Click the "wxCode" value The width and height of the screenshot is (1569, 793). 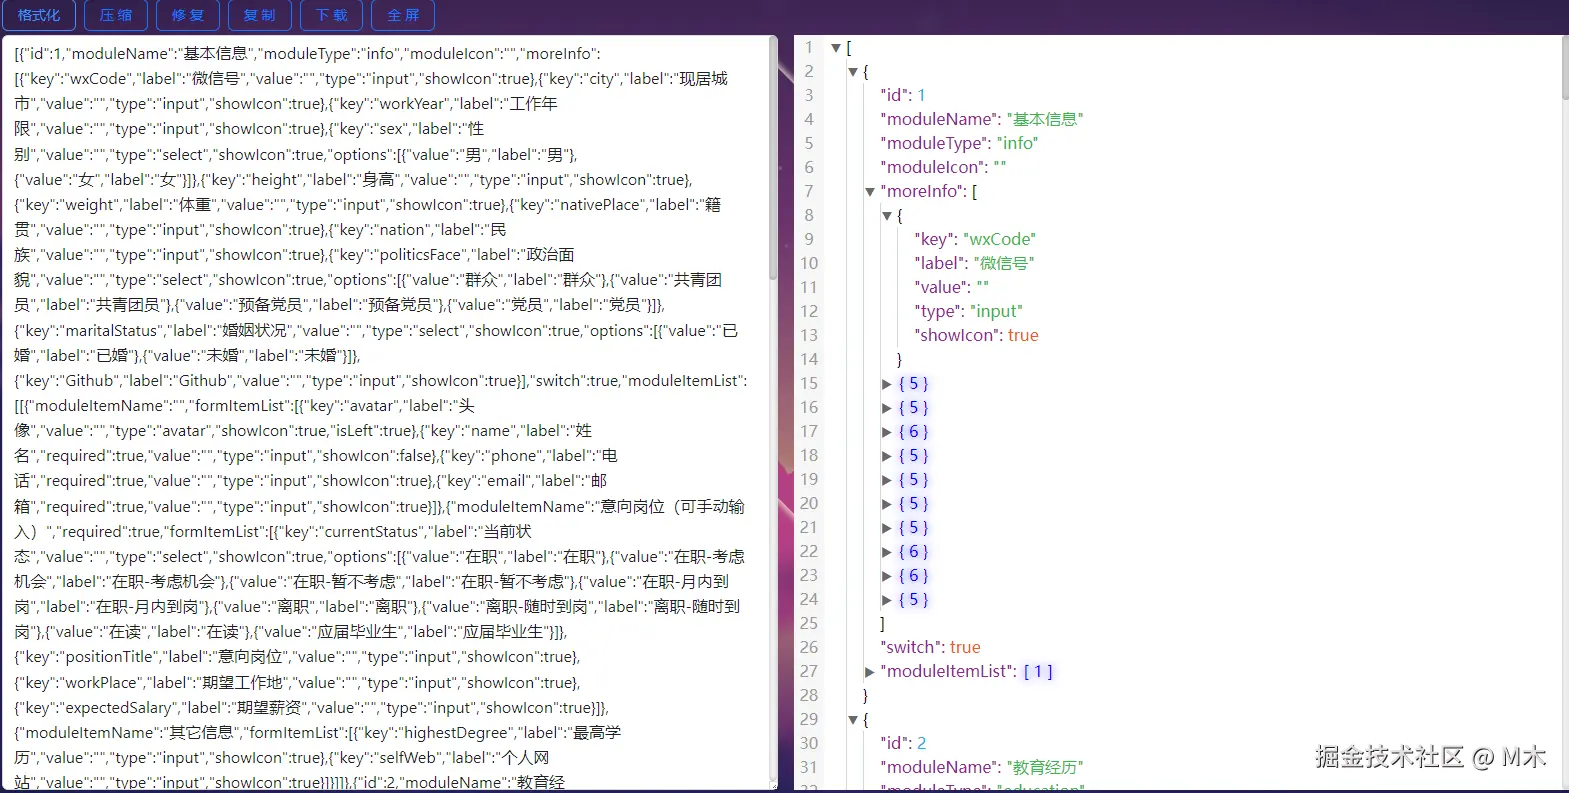(999, 239)
